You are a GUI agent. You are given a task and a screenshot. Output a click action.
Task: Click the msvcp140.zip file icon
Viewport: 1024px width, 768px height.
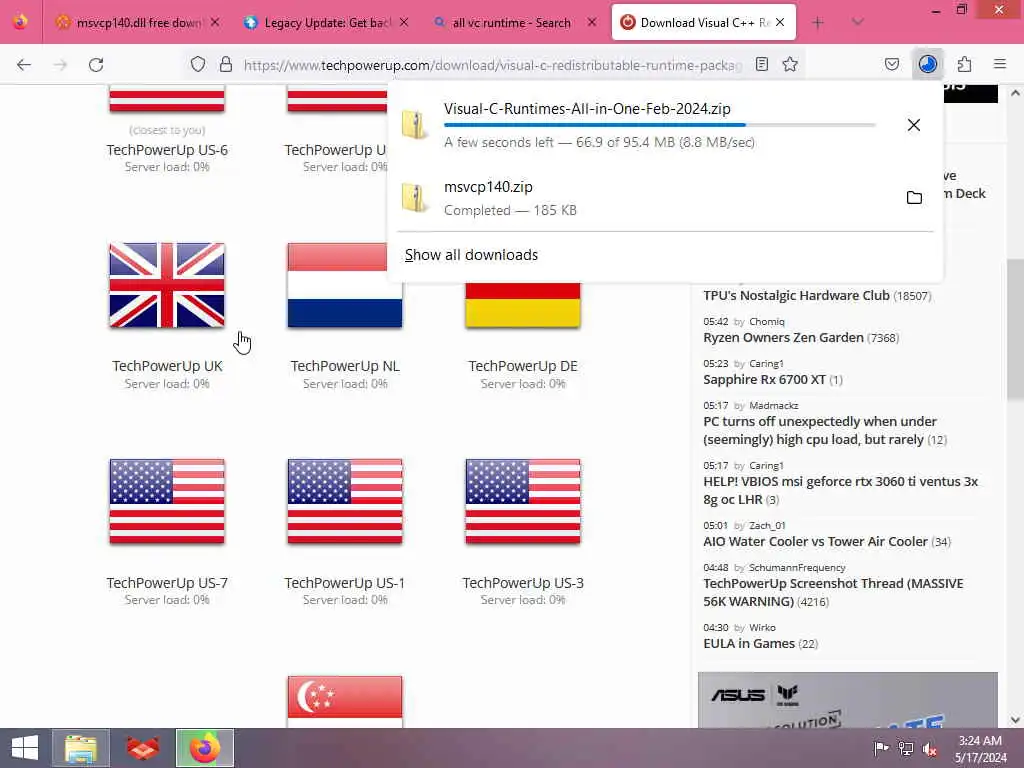[415, 198]
